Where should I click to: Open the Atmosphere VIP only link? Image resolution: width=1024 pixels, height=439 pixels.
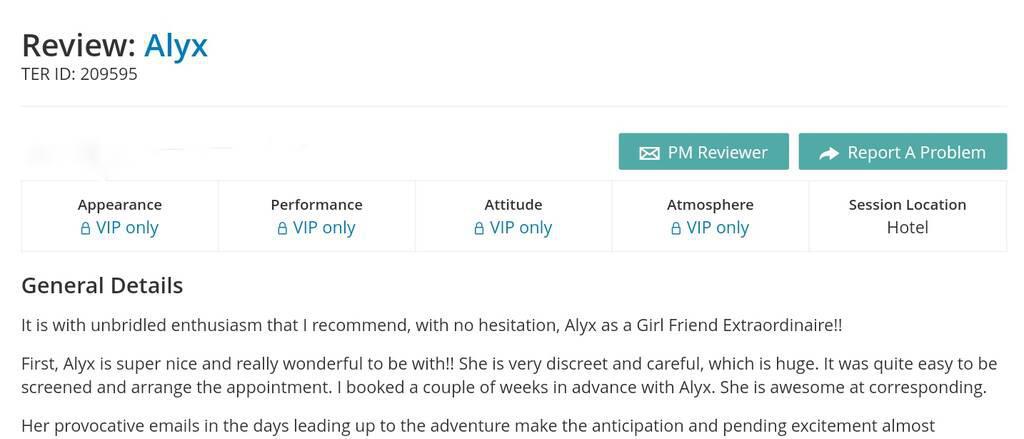[717, 228]
